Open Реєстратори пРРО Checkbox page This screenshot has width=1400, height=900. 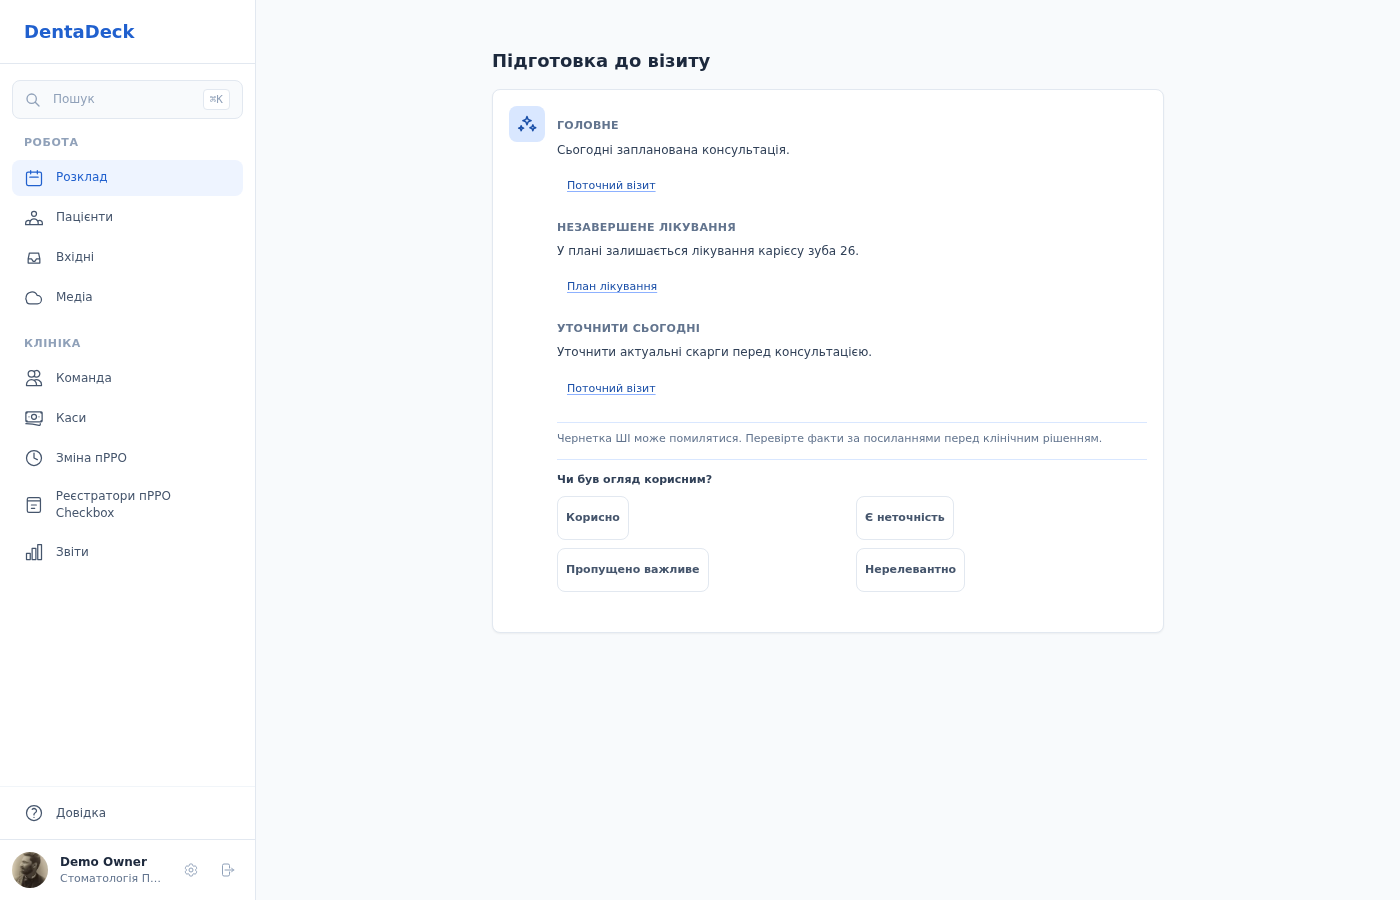click(127, 505)
